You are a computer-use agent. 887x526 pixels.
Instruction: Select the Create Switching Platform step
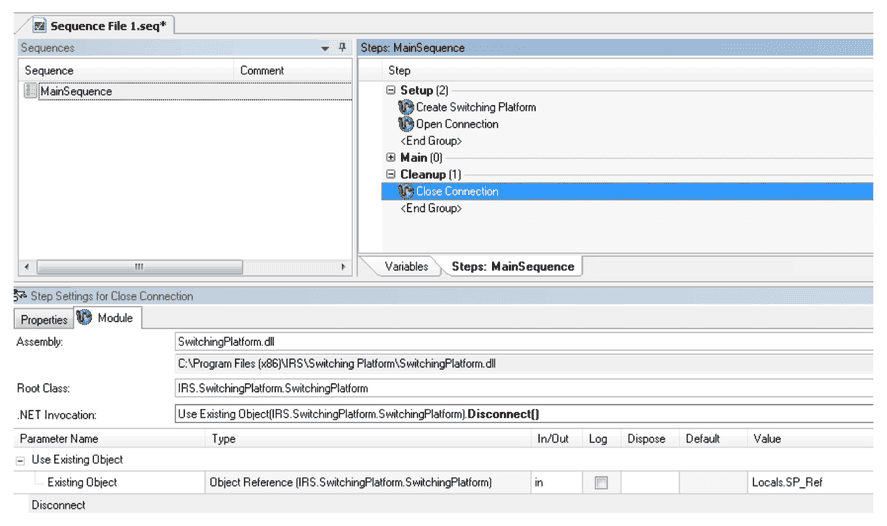(x=476, y=107)
